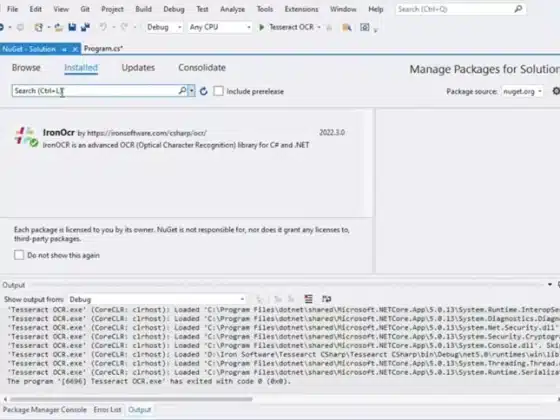Switch to the Program.cs tab
This screenshot has width=560, height=420.
[104, 49]
